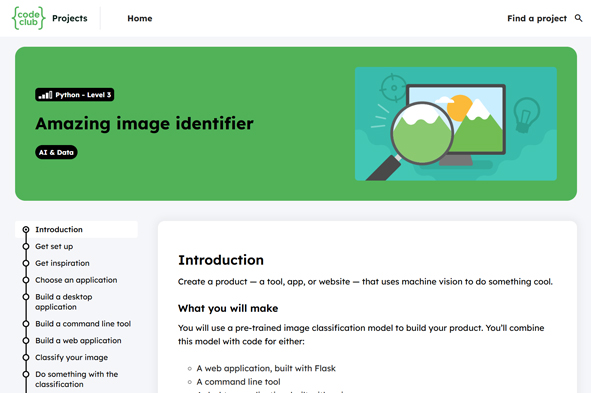
Task: Click the Create a product sentence
Action: (x=365, y=281)
